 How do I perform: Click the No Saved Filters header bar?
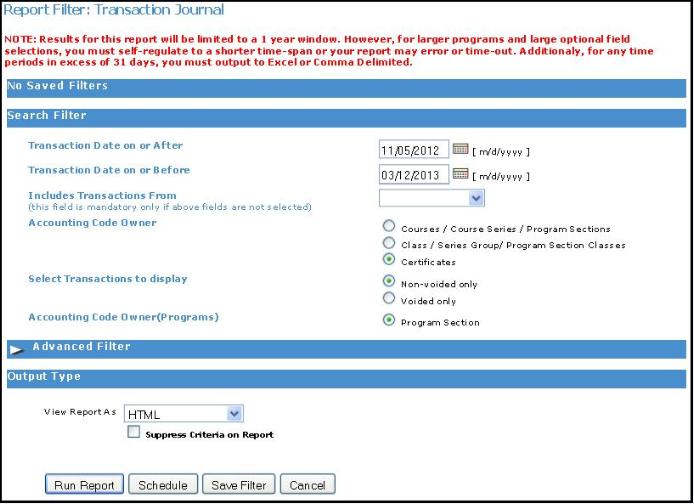347,88
